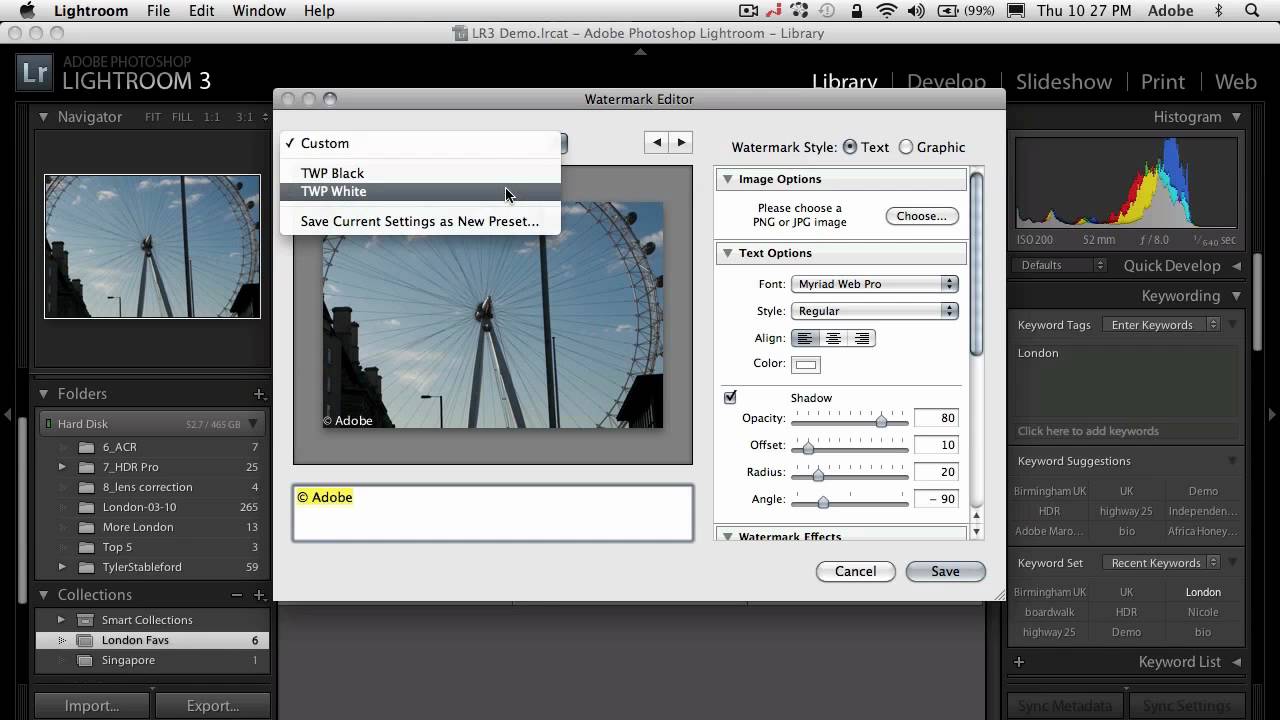Image resolution: width=1280 pixels, height=720 pixels.
Task: Add a new folder with plus icon
Action: 259,394
